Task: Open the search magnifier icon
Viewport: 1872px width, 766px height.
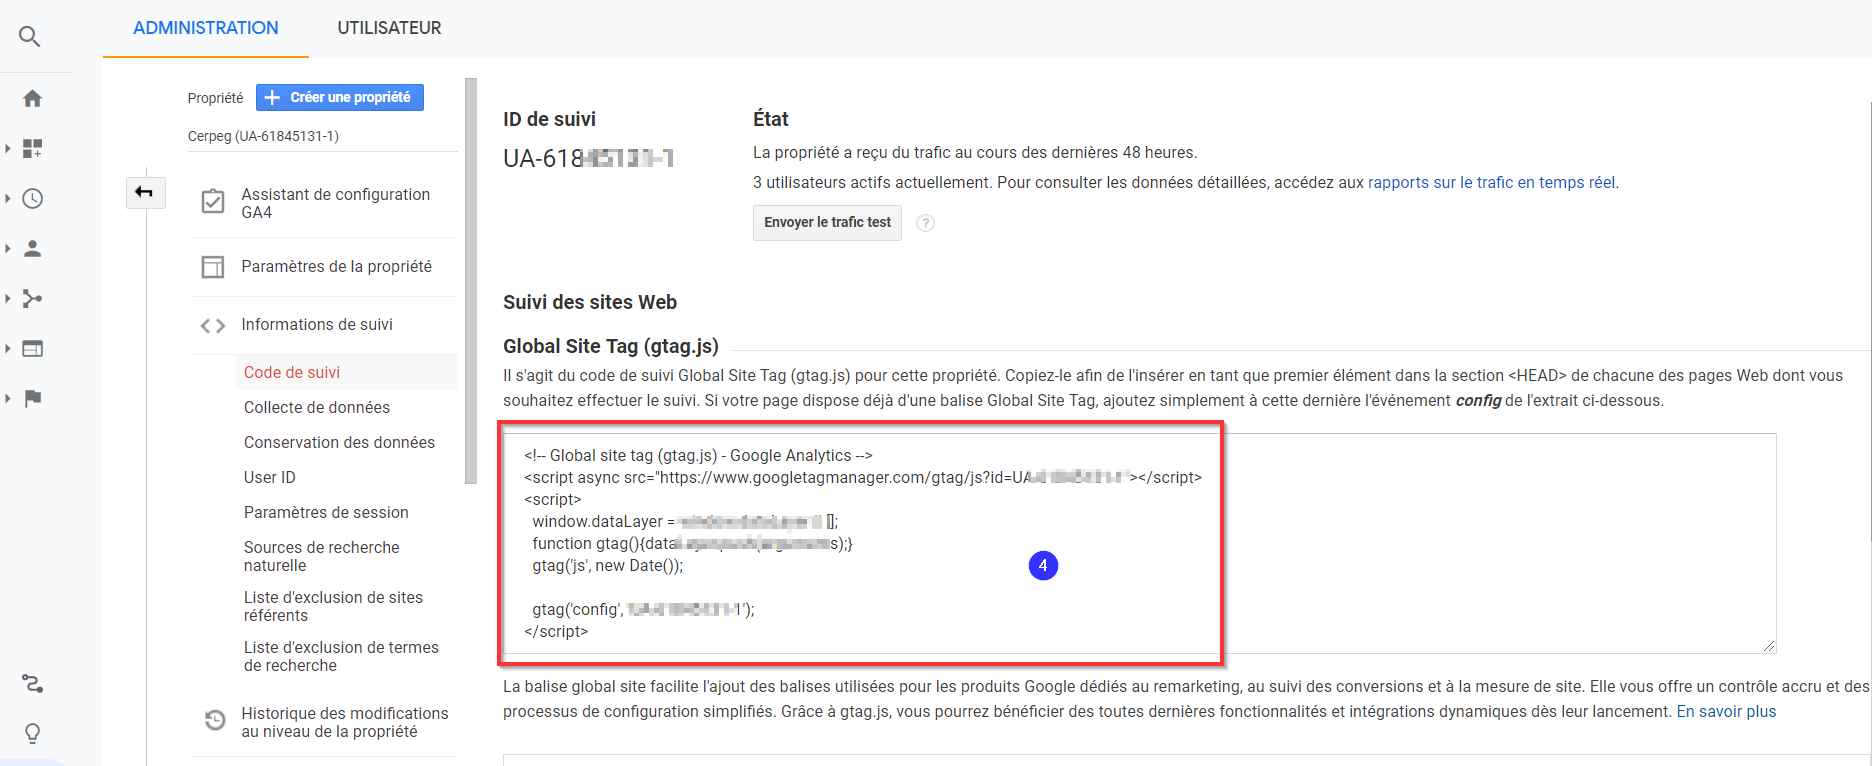Action: [30, 37]
